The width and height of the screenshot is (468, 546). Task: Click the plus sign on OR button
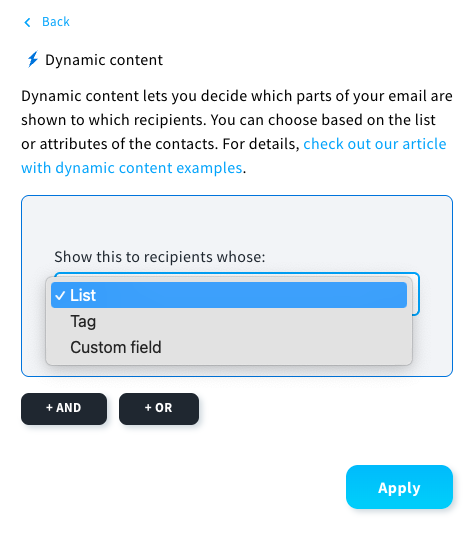tap(148, 407)
